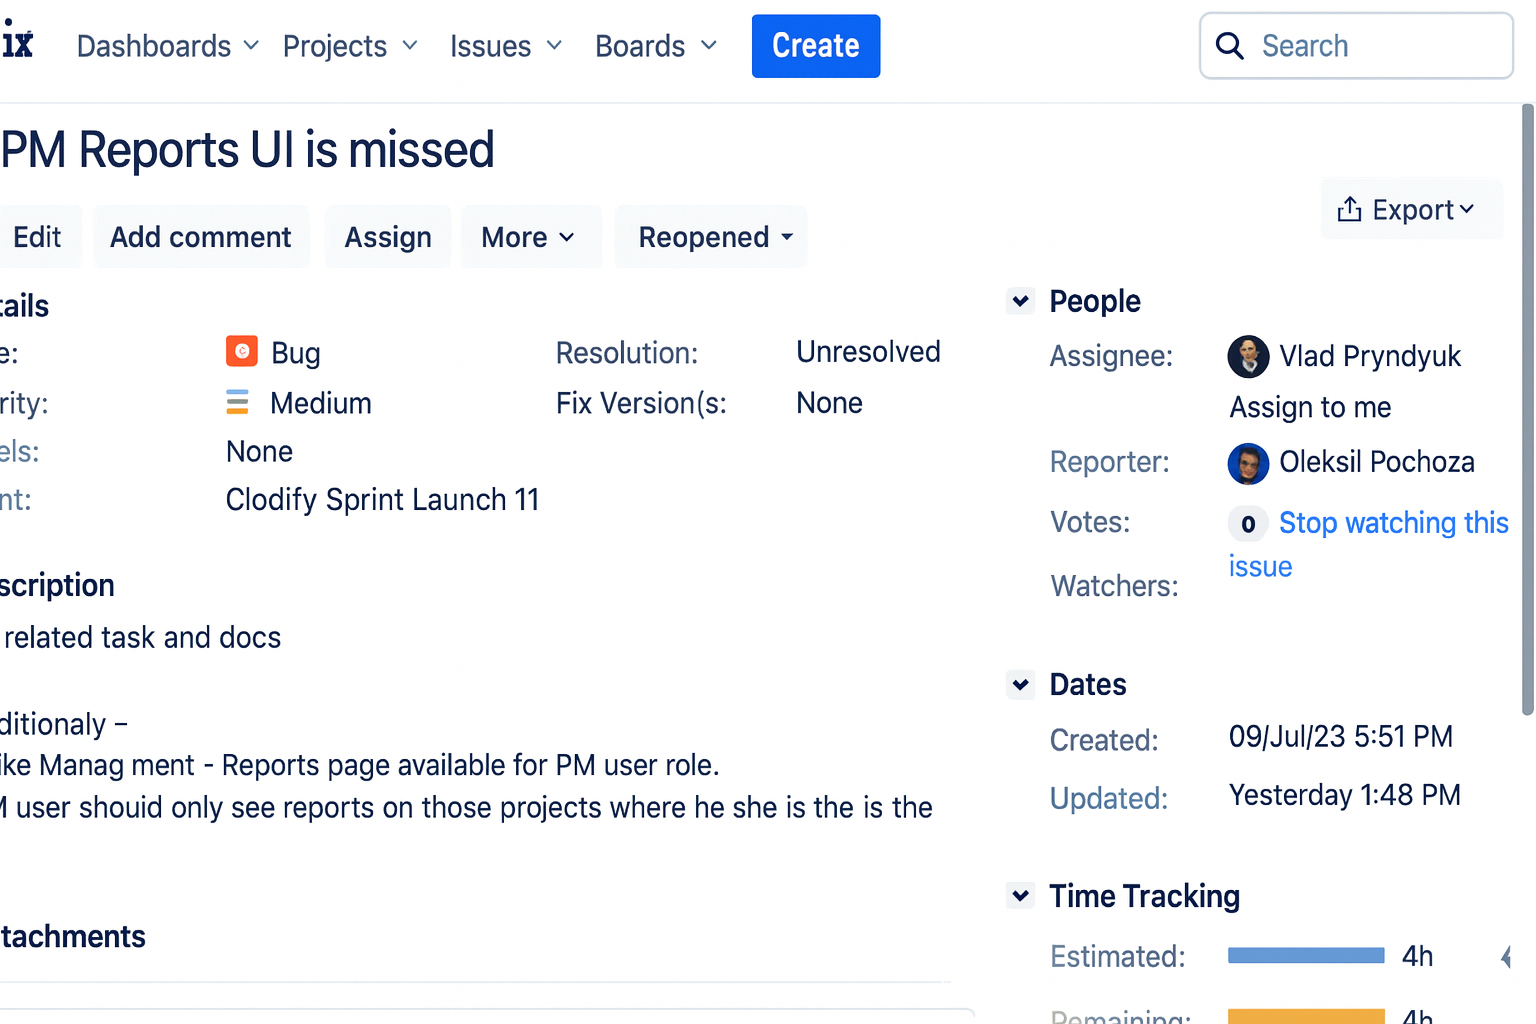Click the Create button
This screenshot has height=1024, width=1536.
tap(815, 46)
